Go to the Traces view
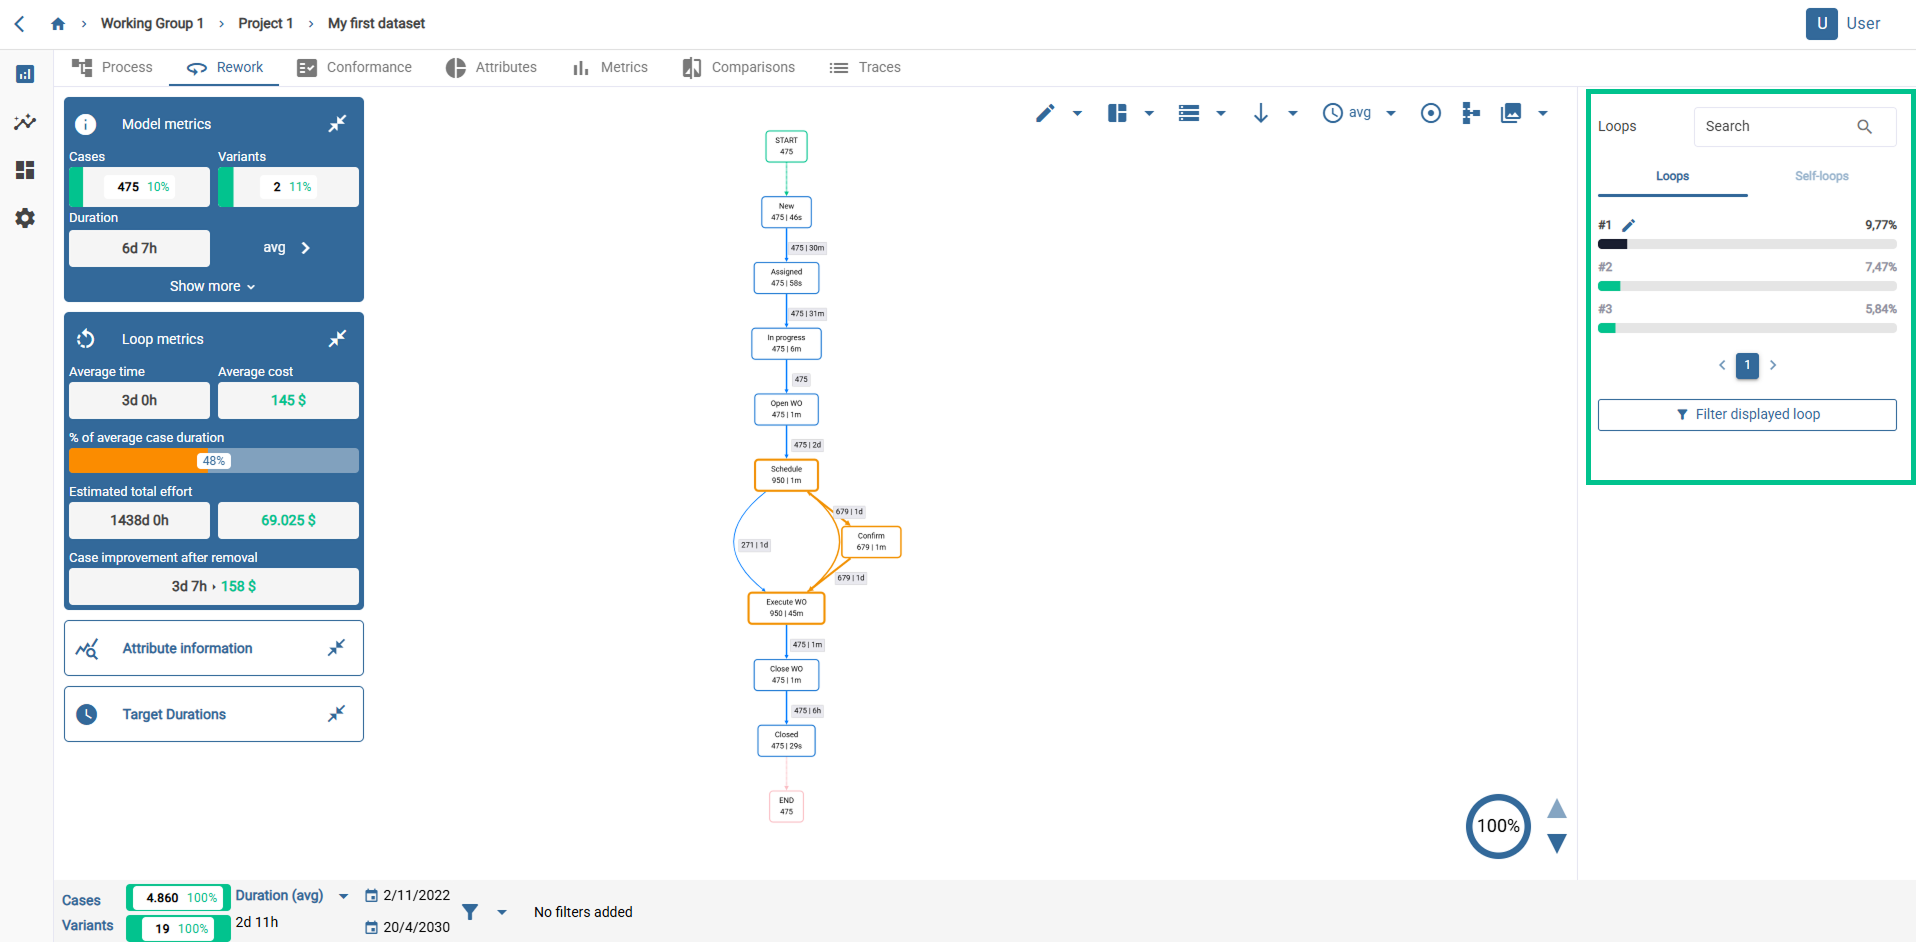Screen dimensions: 1916x942 [865, 67]
